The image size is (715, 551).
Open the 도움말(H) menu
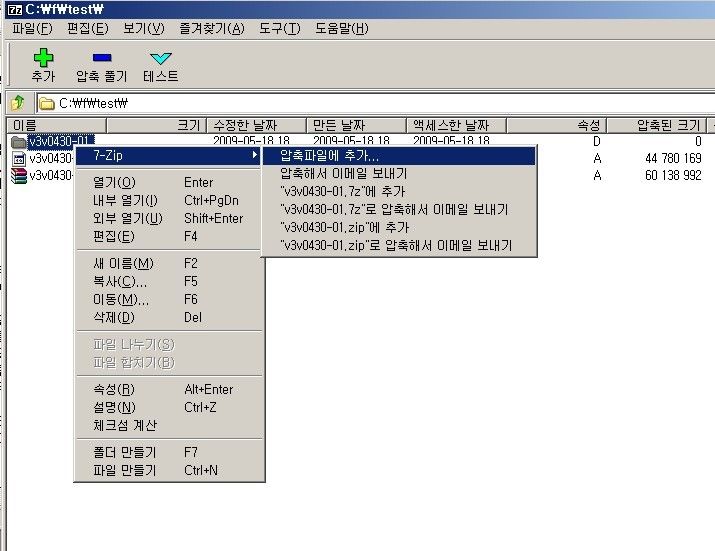[x=342, y=29]
